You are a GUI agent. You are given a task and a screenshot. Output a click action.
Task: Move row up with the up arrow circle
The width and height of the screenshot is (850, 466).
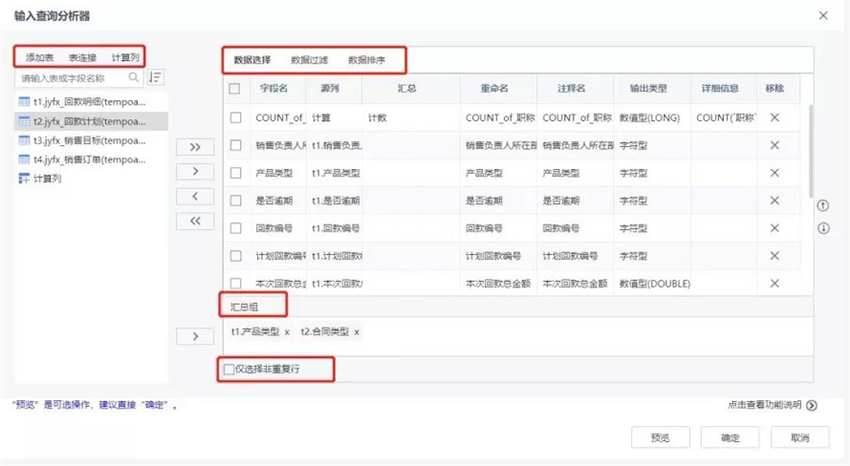point(823,205)
